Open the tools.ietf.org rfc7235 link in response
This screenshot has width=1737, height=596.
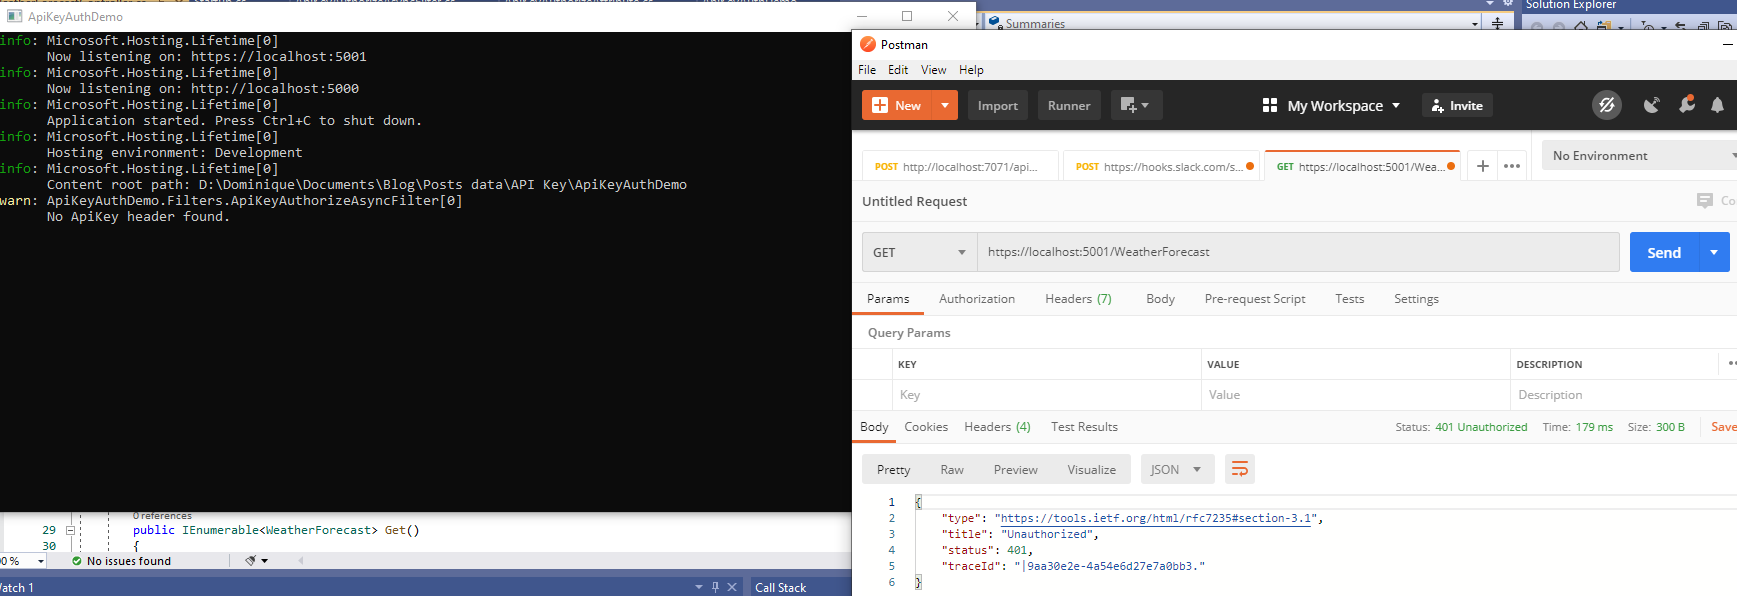point(1156,518)
